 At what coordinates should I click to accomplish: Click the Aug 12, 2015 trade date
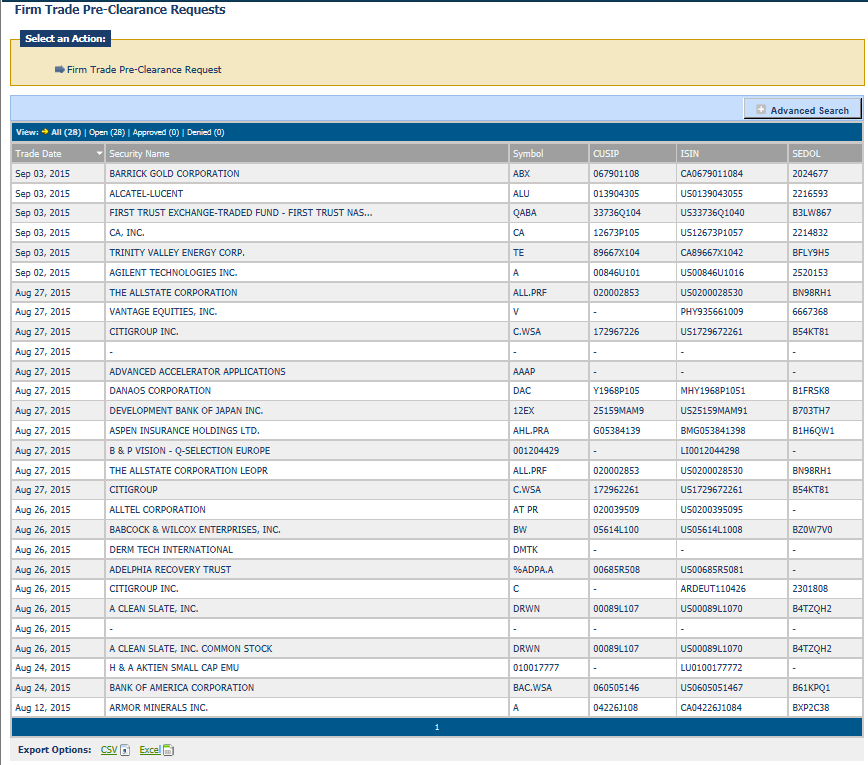pos(43,707)
